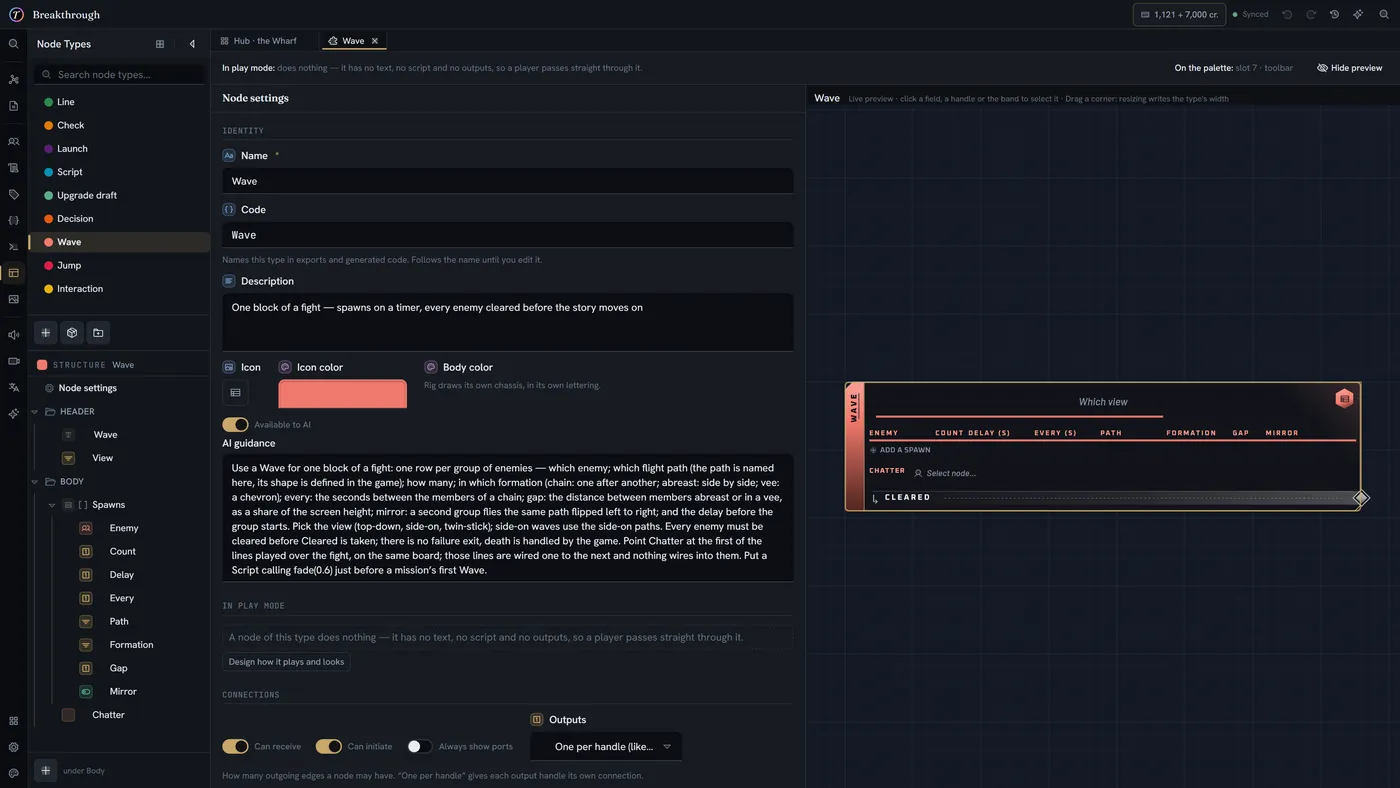Collapse the HEADER folder in the structure tree
Image resolution: width=1400 pixels, height=788 pixels.
(x=35, y=412)
